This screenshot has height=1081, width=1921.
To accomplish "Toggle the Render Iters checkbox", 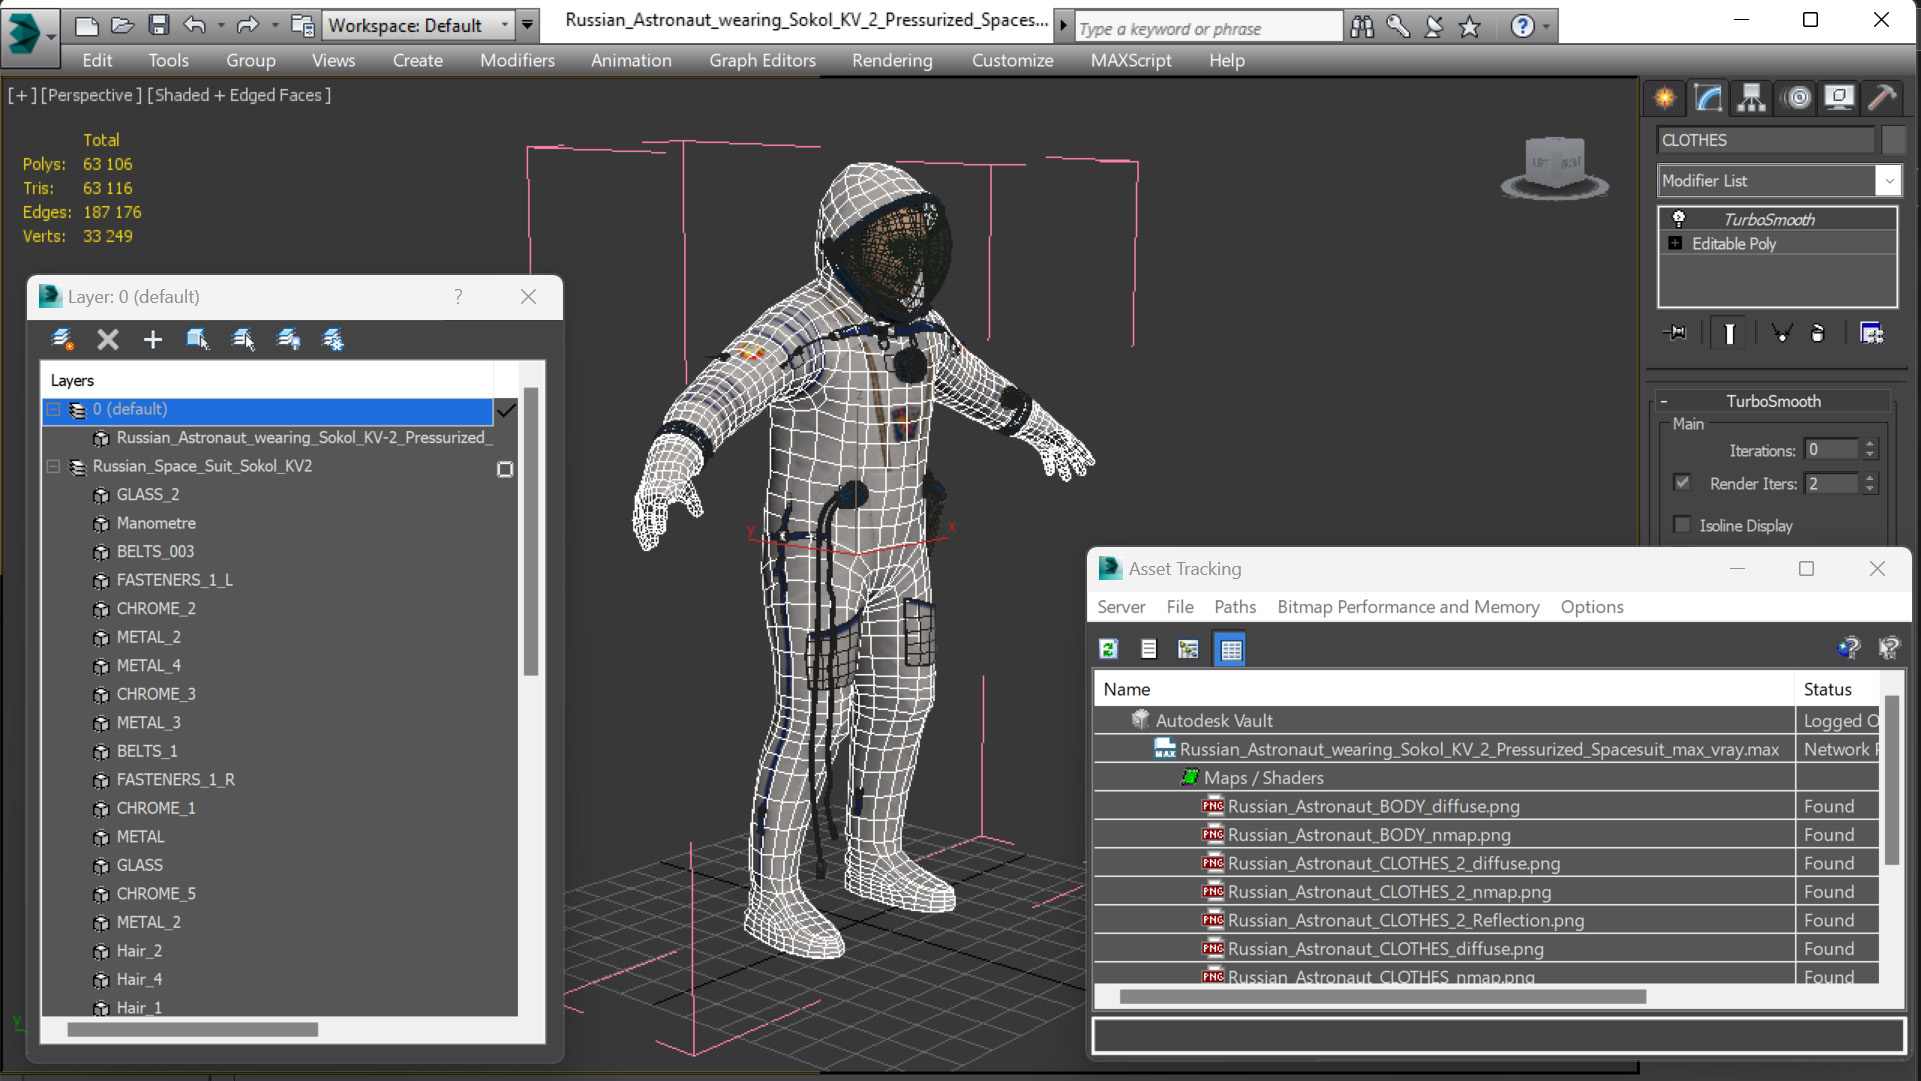I will (1682, 483).
